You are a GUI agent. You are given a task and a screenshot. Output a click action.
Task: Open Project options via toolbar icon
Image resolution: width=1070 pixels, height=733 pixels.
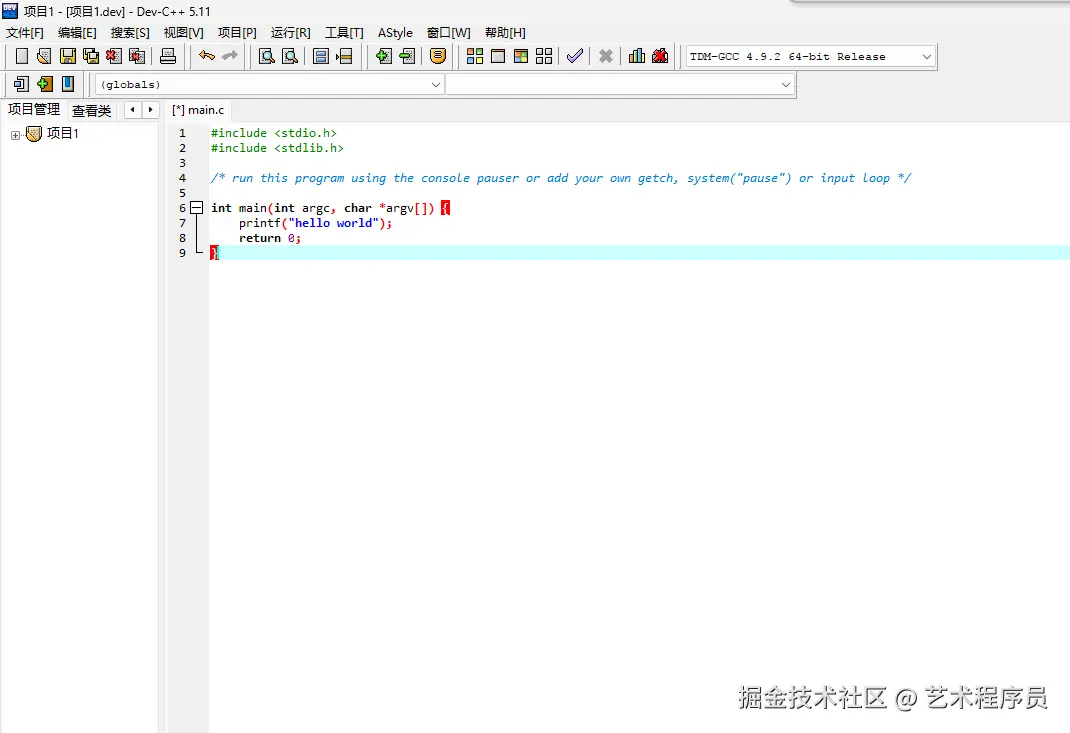click(x=438, y=56)
